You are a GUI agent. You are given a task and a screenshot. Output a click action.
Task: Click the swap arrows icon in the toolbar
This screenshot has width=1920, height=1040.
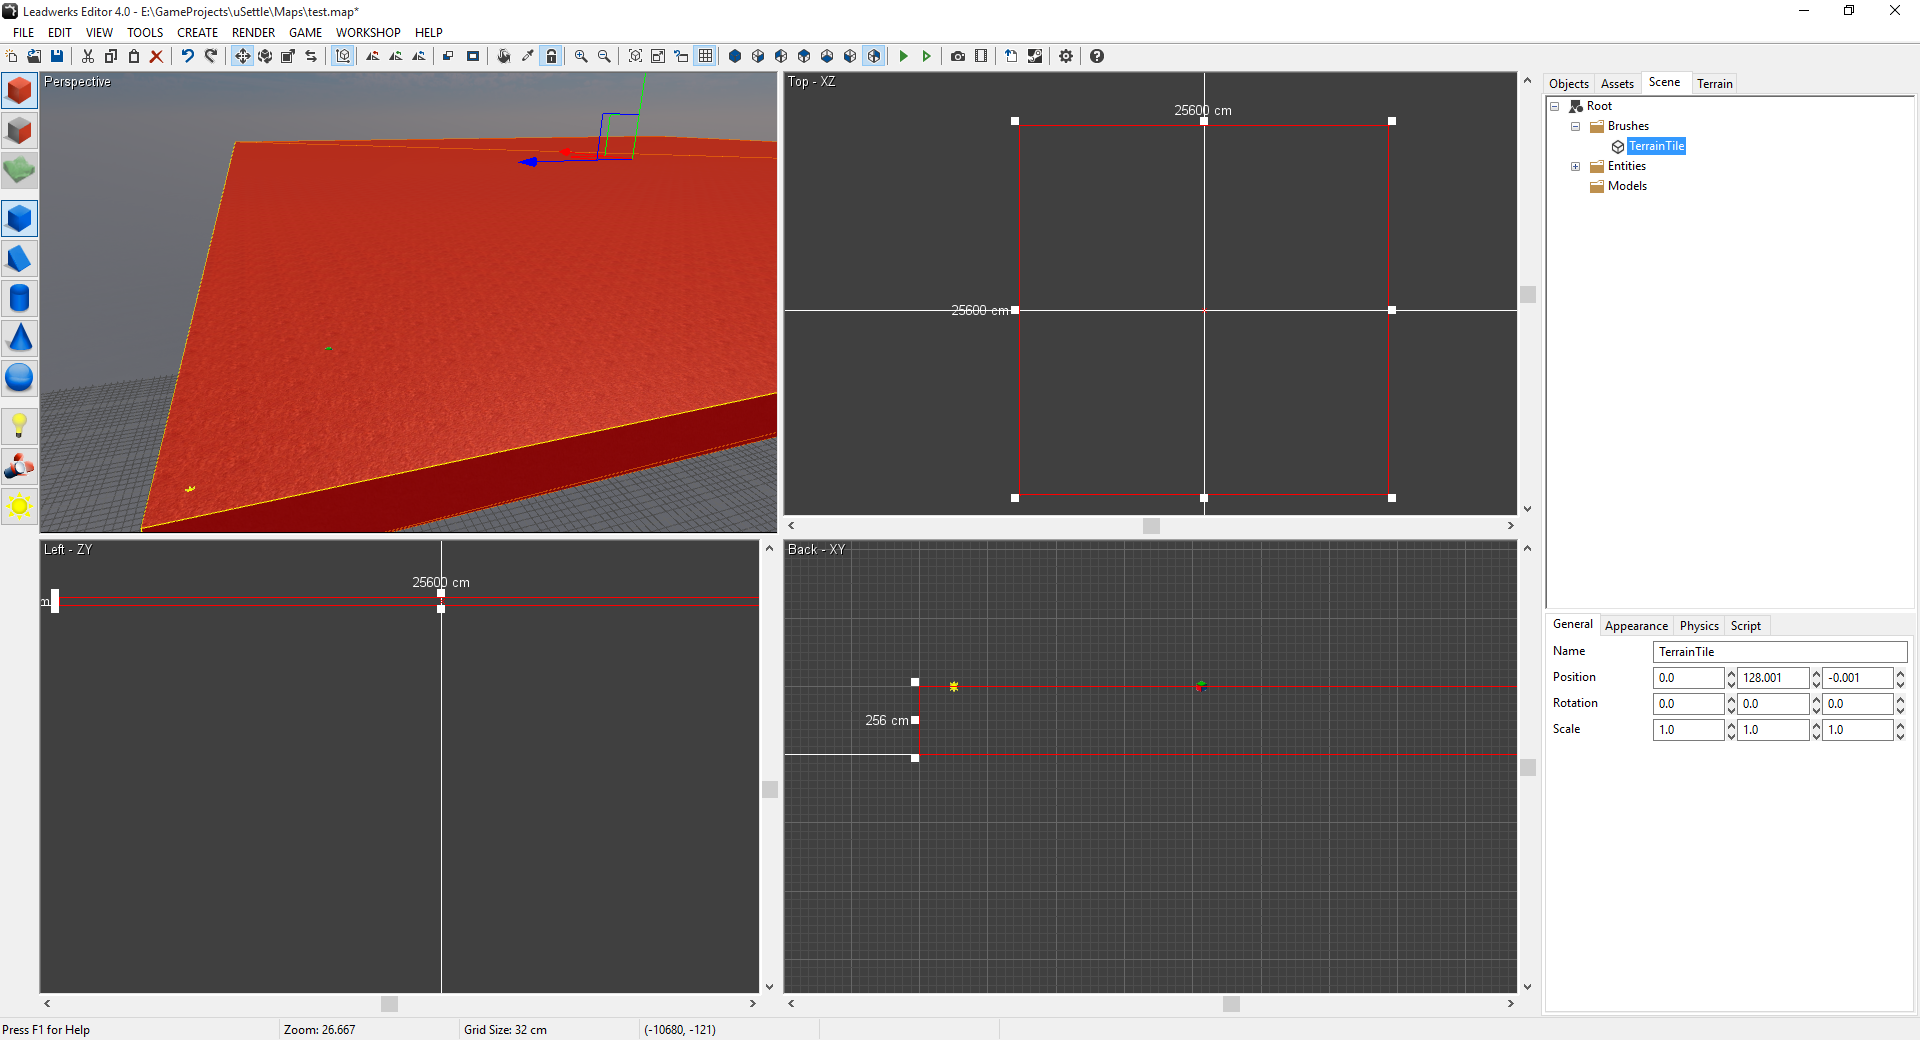[x=311, y=56]
